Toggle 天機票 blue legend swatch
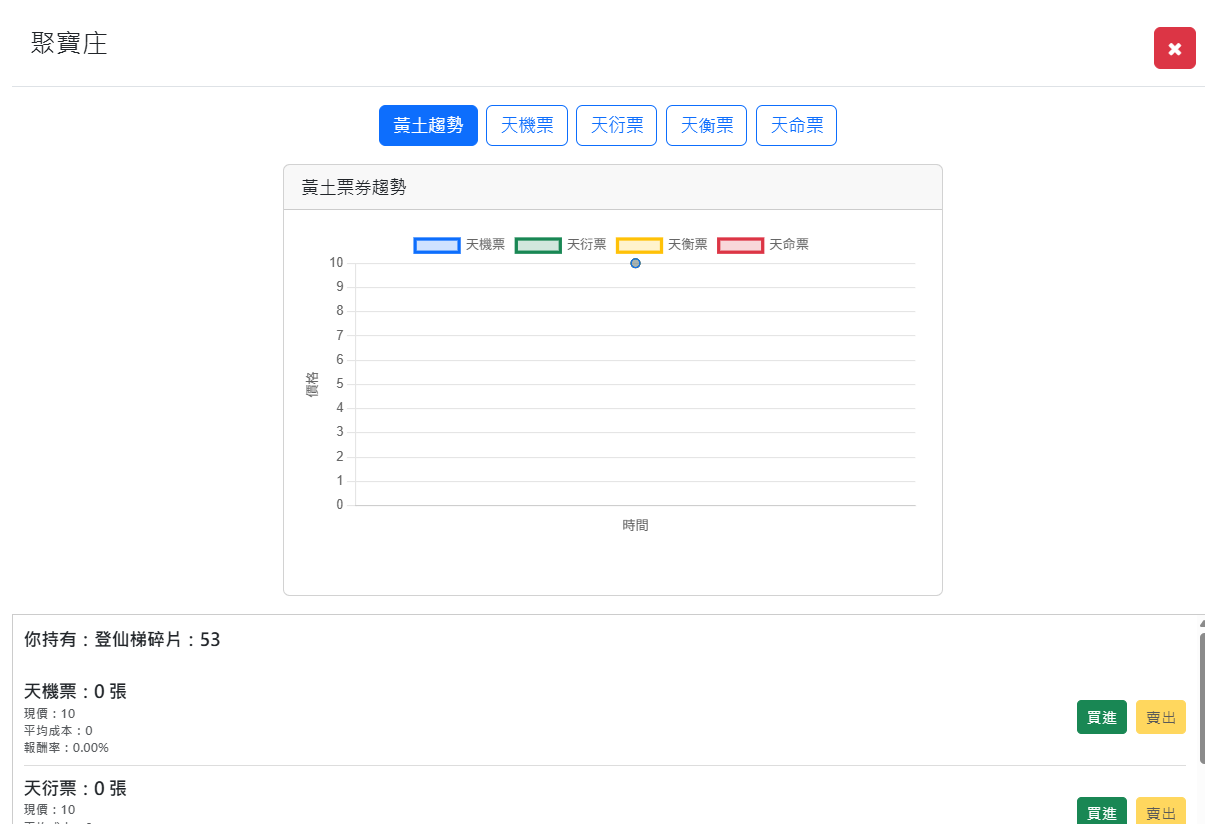The width and height of the screenshot is (1205, 824). [437, 245]
